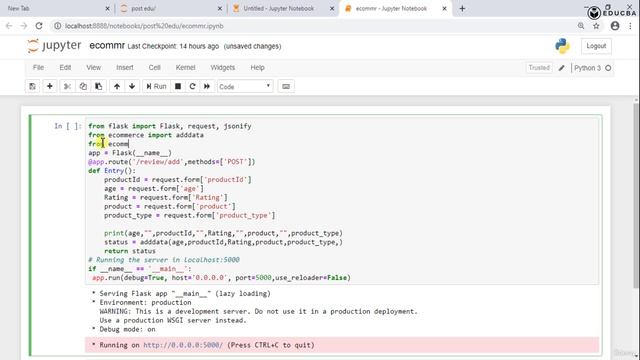Viewport: 640px width, 360px height.
Task: Log out using the Logout button
Action: tap(596, 46)
